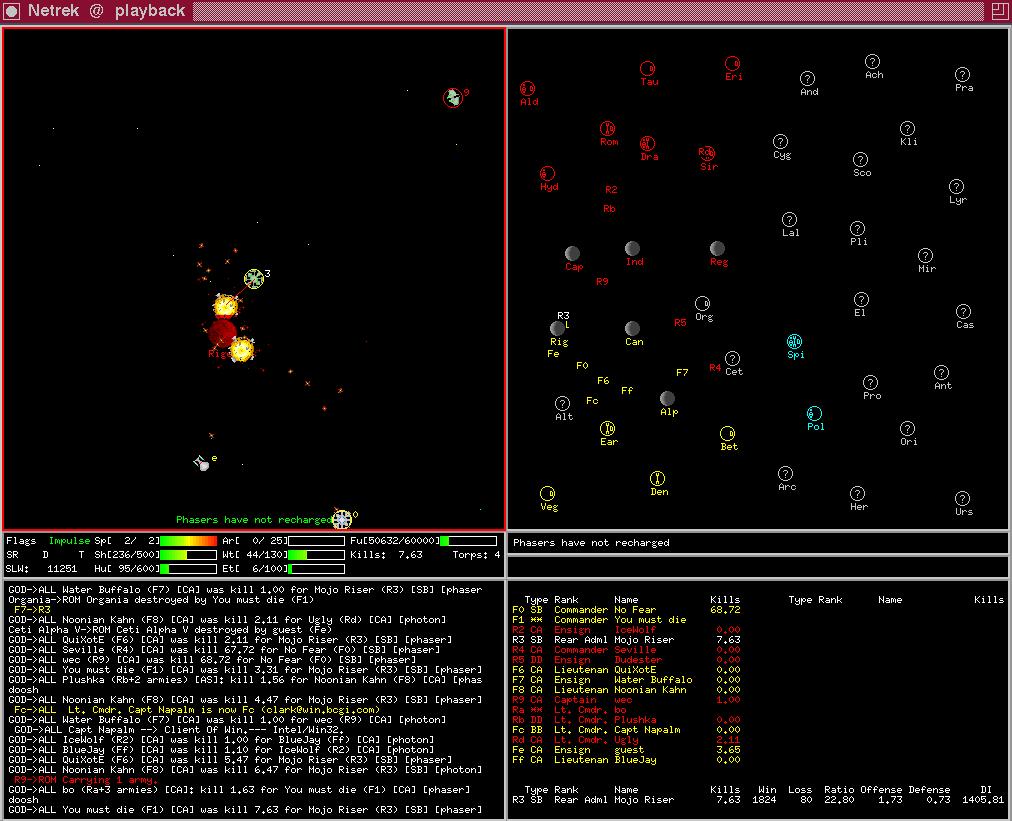
Task: Select the unknown Her planet icon
Action: click(x=857, y=494)
